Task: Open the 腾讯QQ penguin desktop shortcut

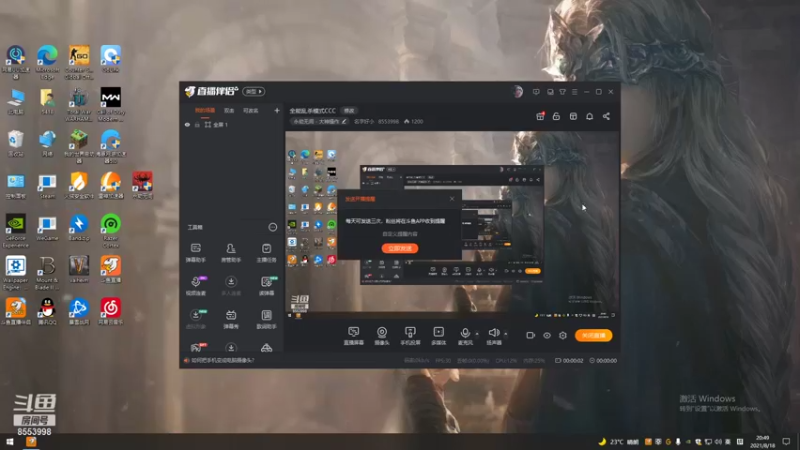Action: tap(47, 312)
